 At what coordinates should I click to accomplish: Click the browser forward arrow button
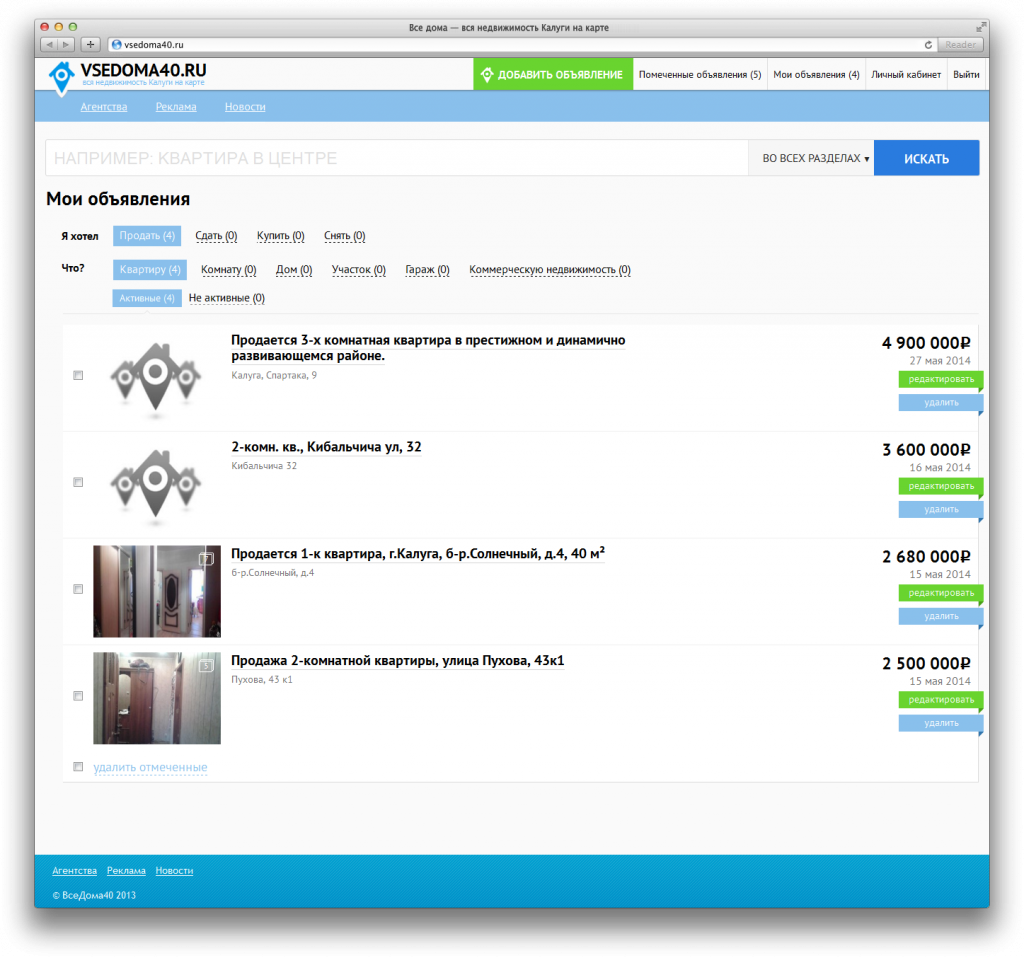pos(67,44)
